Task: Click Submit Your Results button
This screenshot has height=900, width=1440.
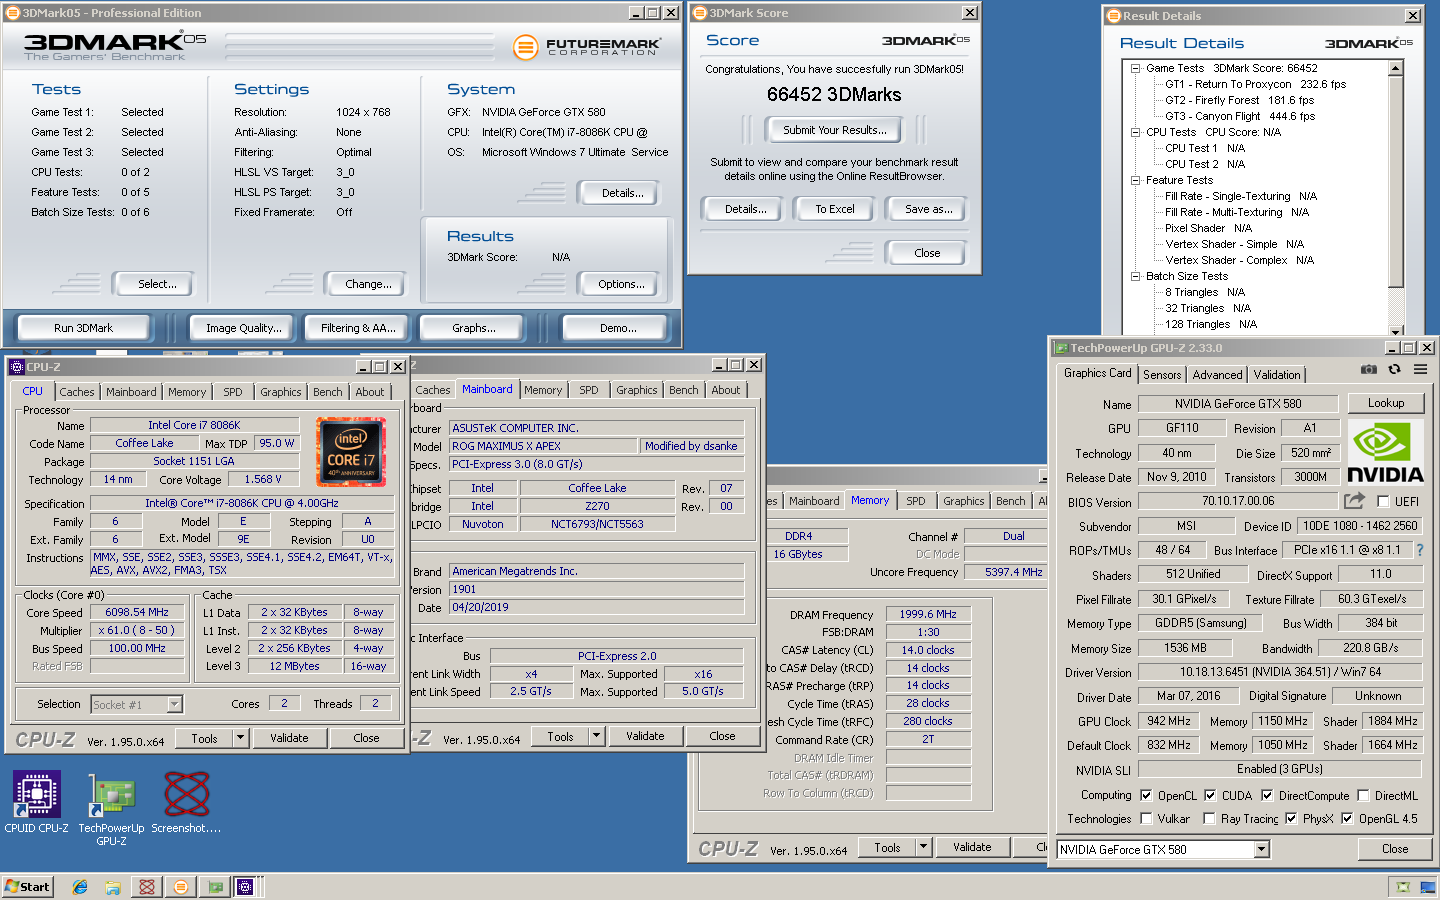Action: coord(834,130)
